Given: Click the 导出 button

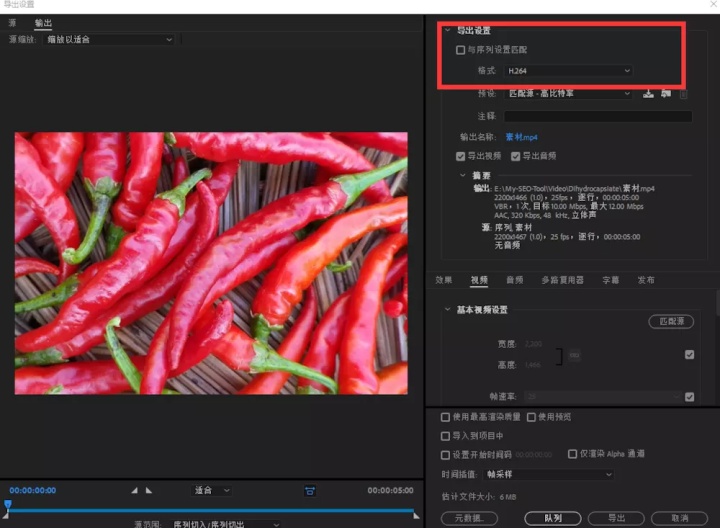Looking at the screenshot, I should point(616,518).
